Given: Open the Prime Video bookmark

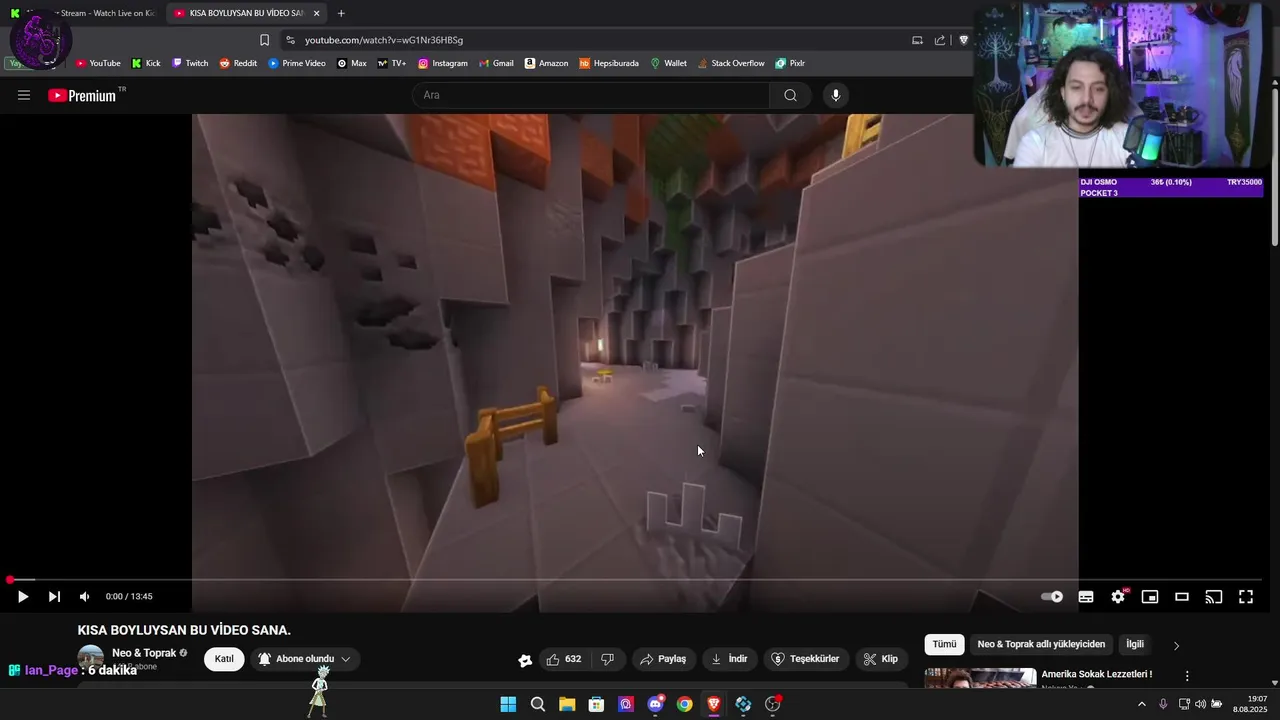Looking at the screenshot, I should pos(297,63).
